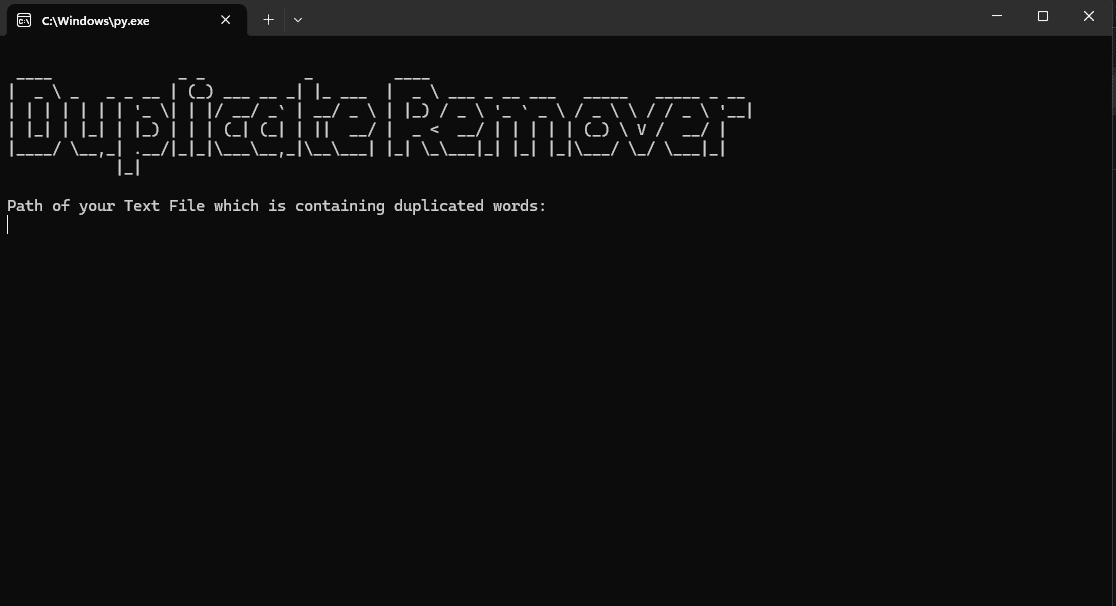The width and height of the screenshot is (1116, 606).
Task: Click the terminal icon on py.exe tab
Action: point(24,20)
